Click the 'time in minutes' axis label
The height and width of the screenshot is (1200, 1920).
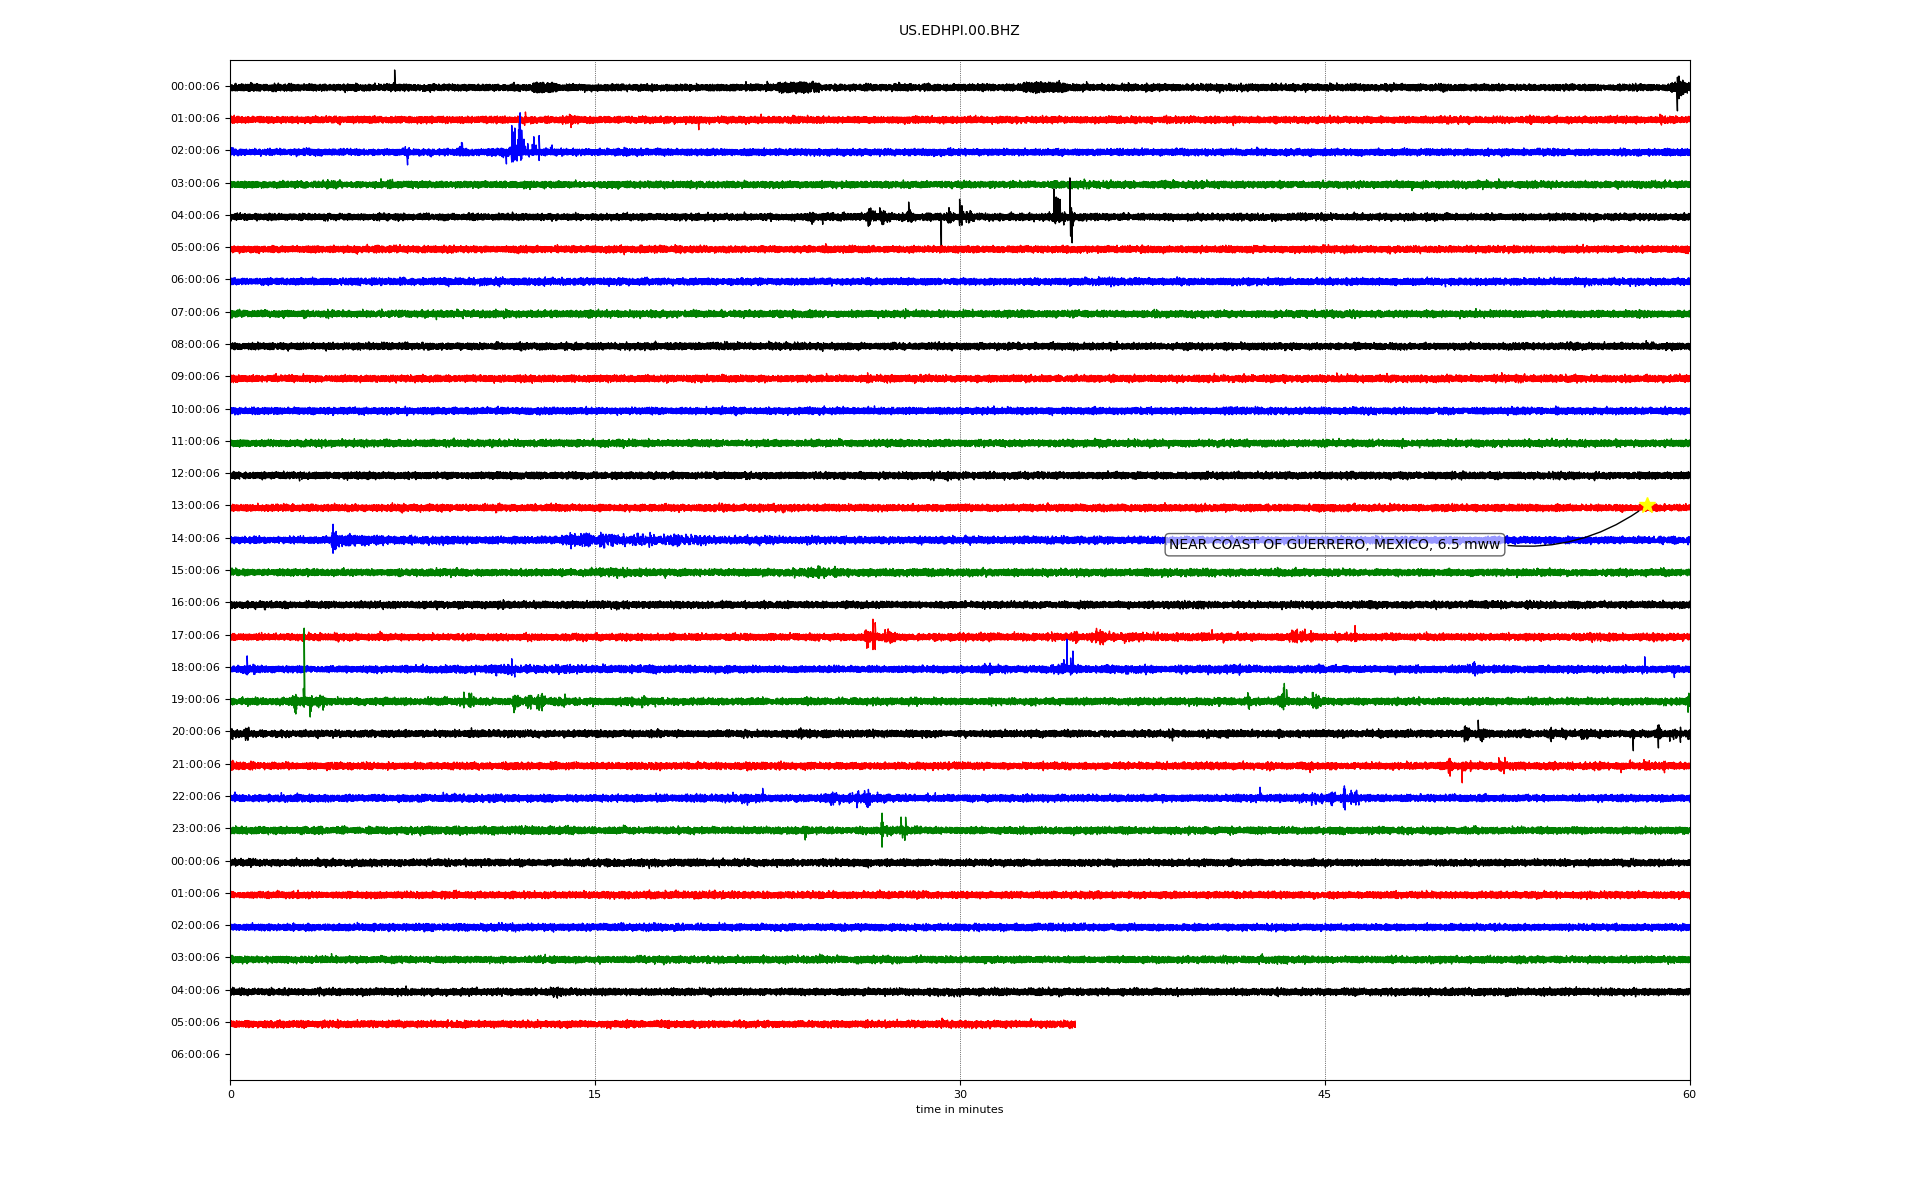[x=959, y=1110]
